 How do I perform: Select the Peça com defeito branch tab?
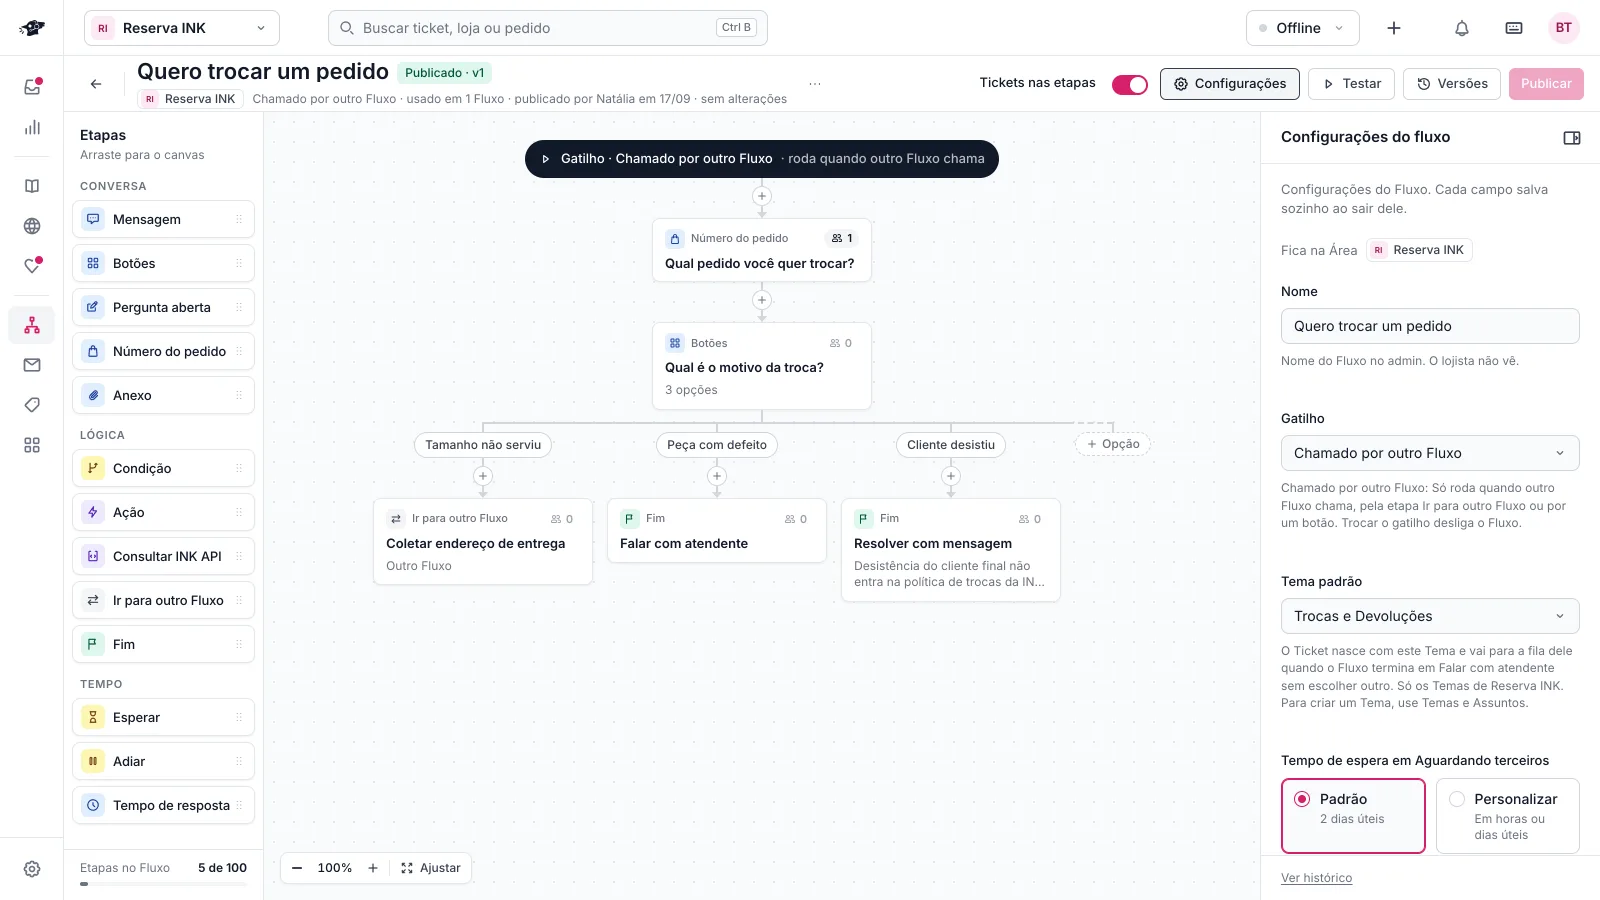717,445
